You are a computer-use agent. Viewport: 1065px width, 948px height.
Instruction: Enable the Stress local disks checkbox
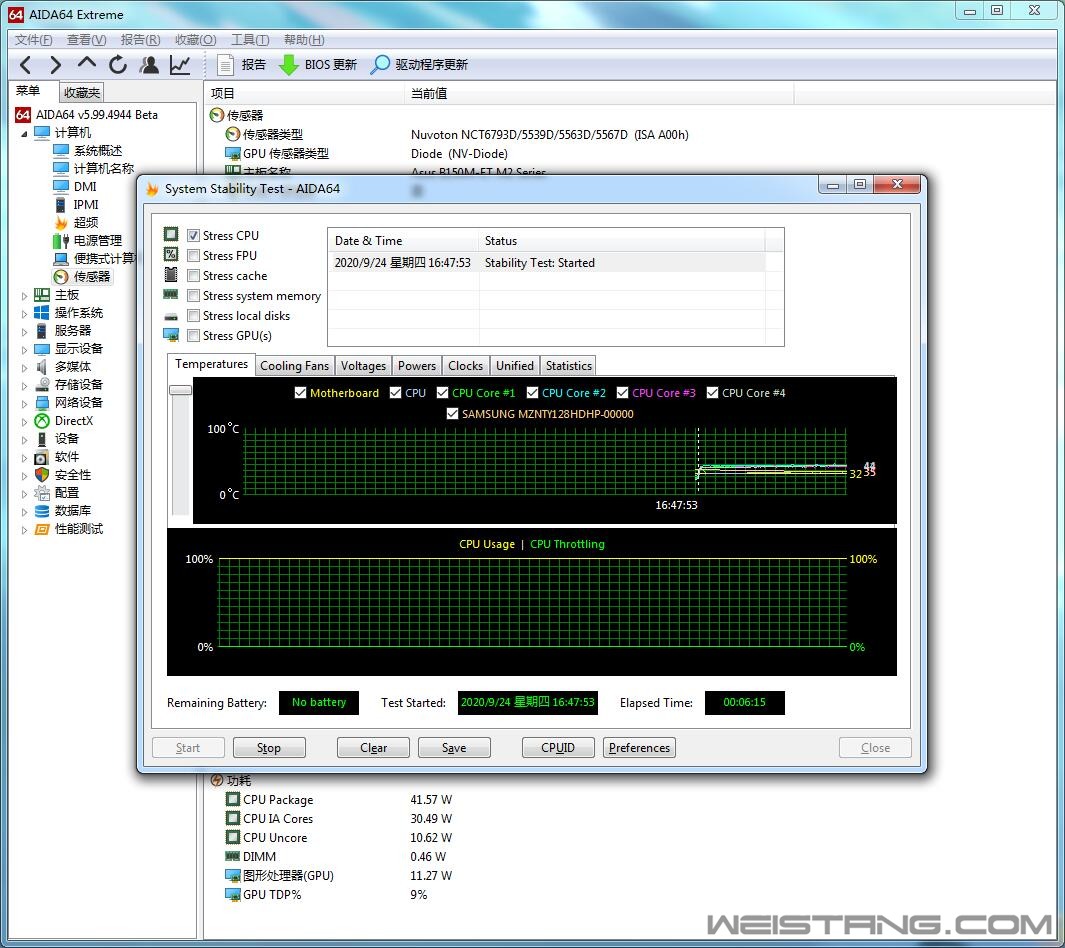[194, 316]
